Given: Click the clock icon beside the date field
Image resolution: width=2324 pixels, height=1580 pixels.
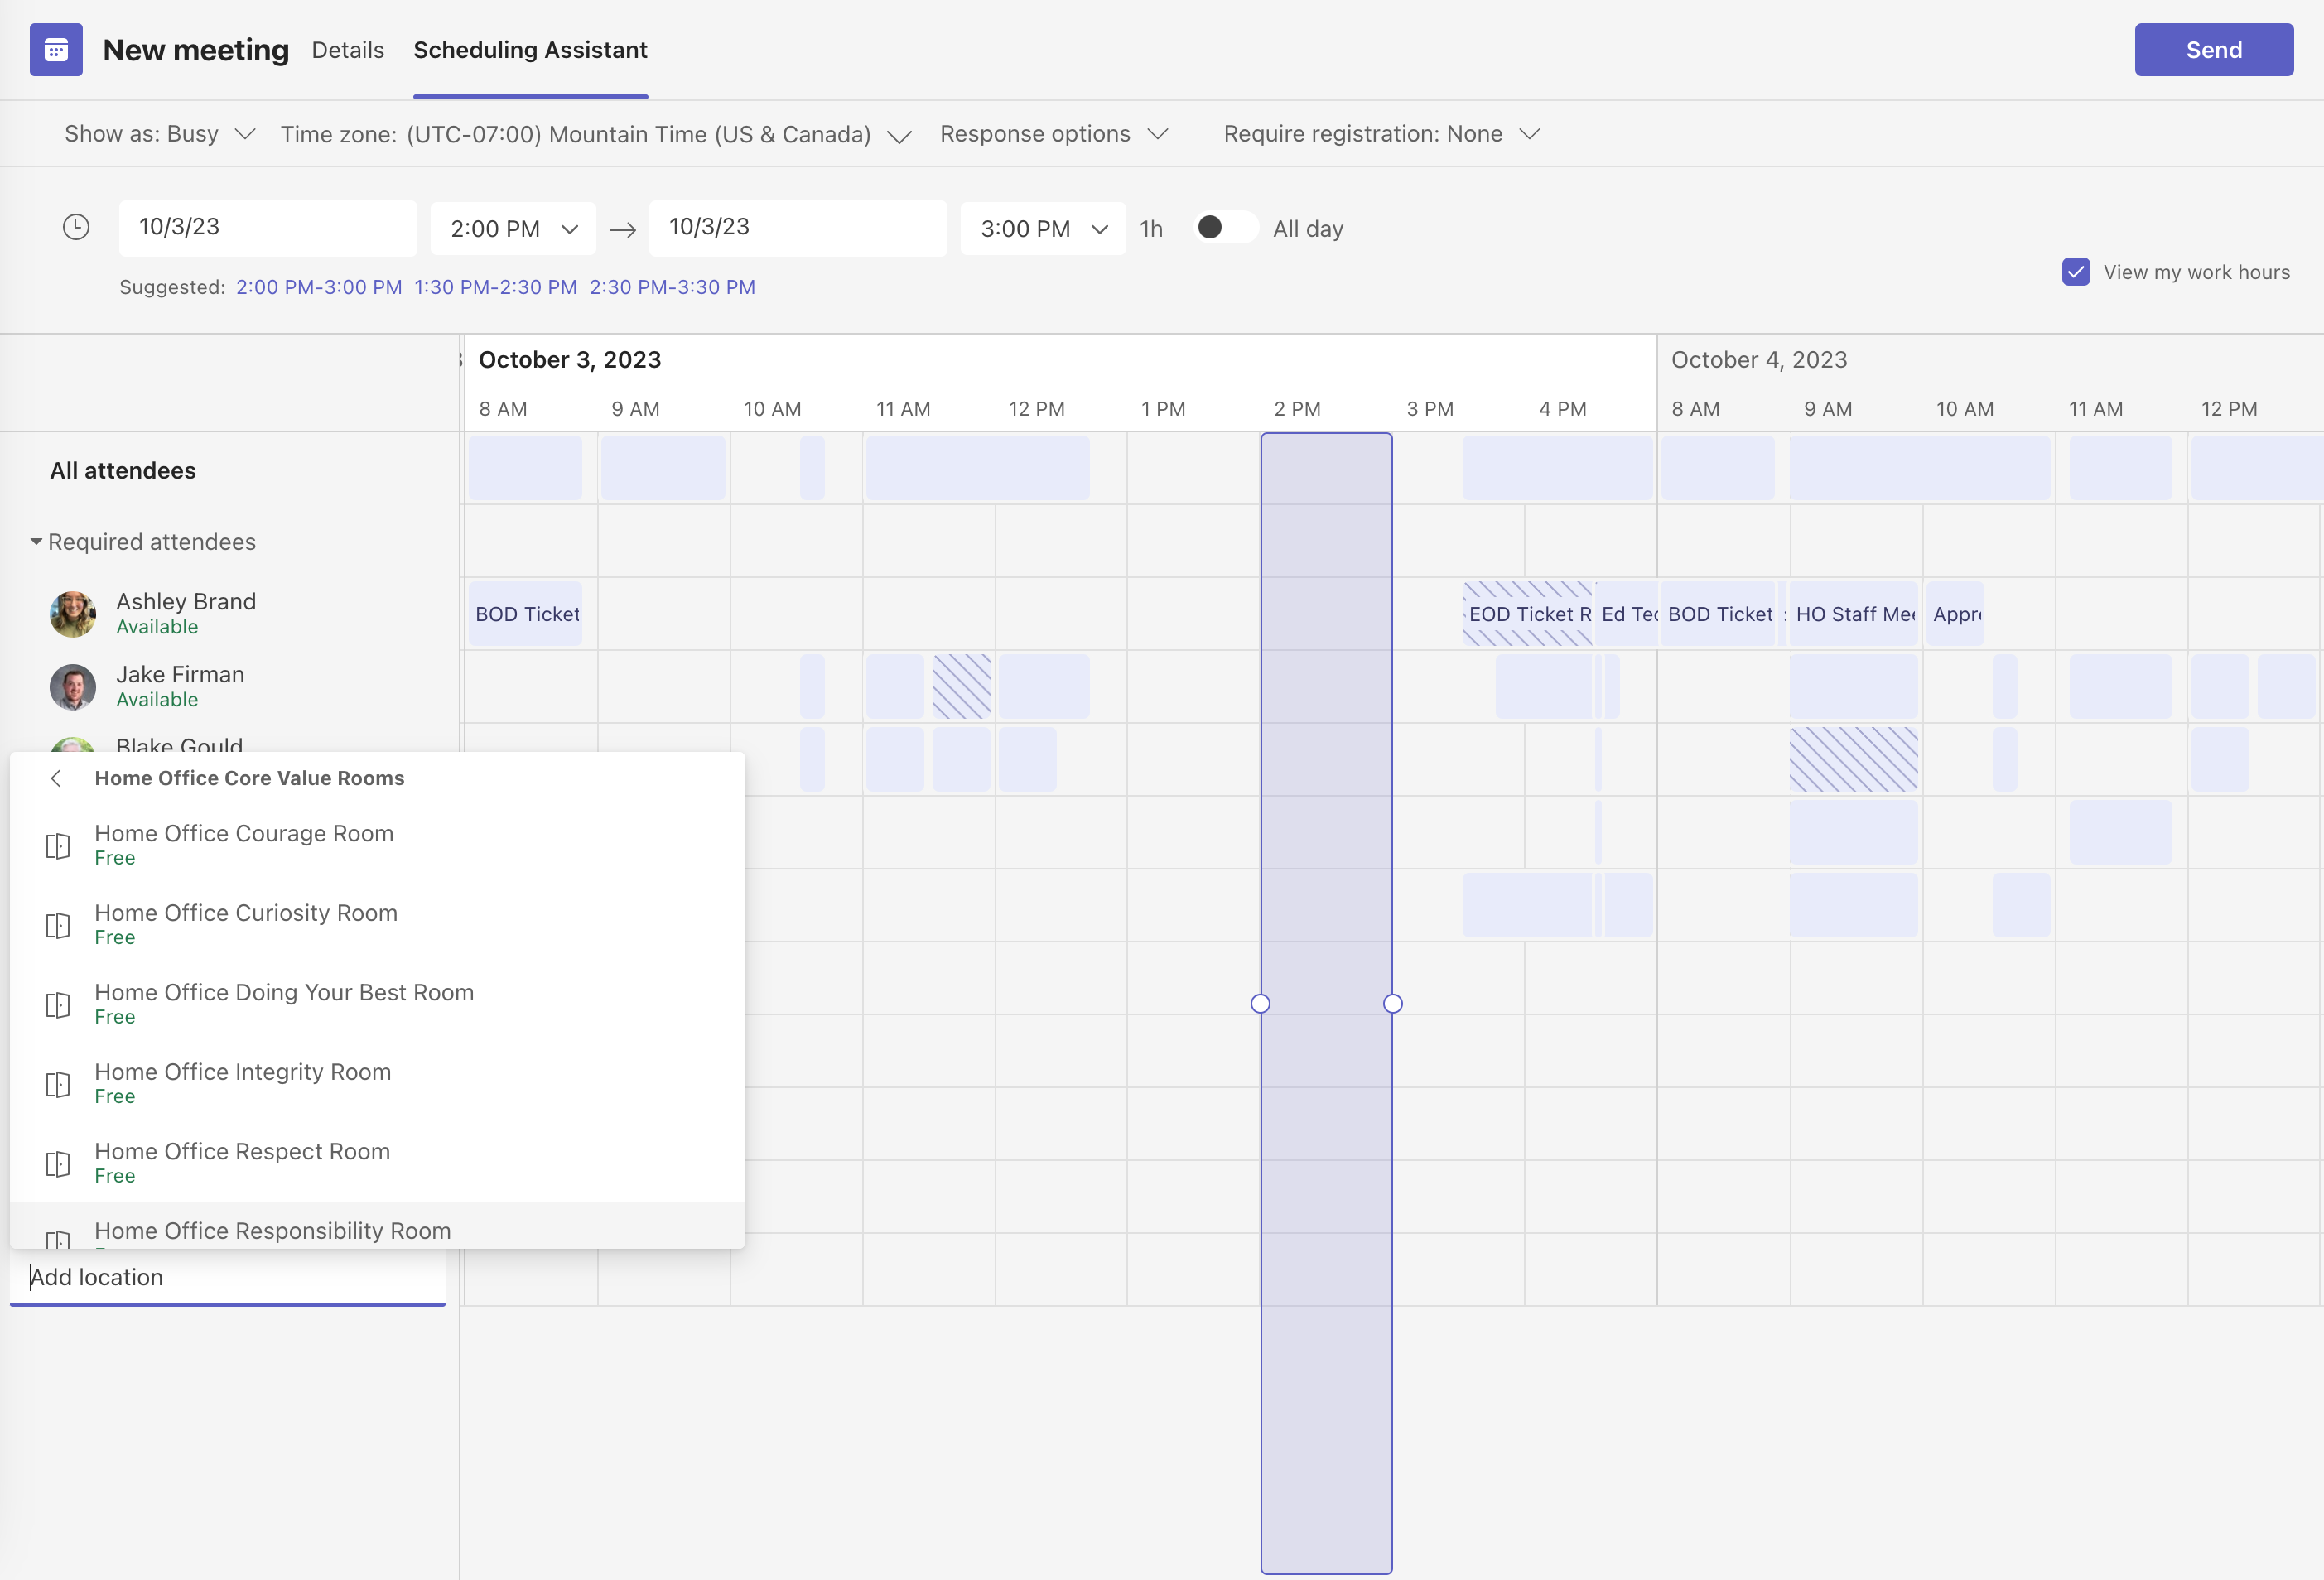Looking at the screenshot, I should coord(76,227).
